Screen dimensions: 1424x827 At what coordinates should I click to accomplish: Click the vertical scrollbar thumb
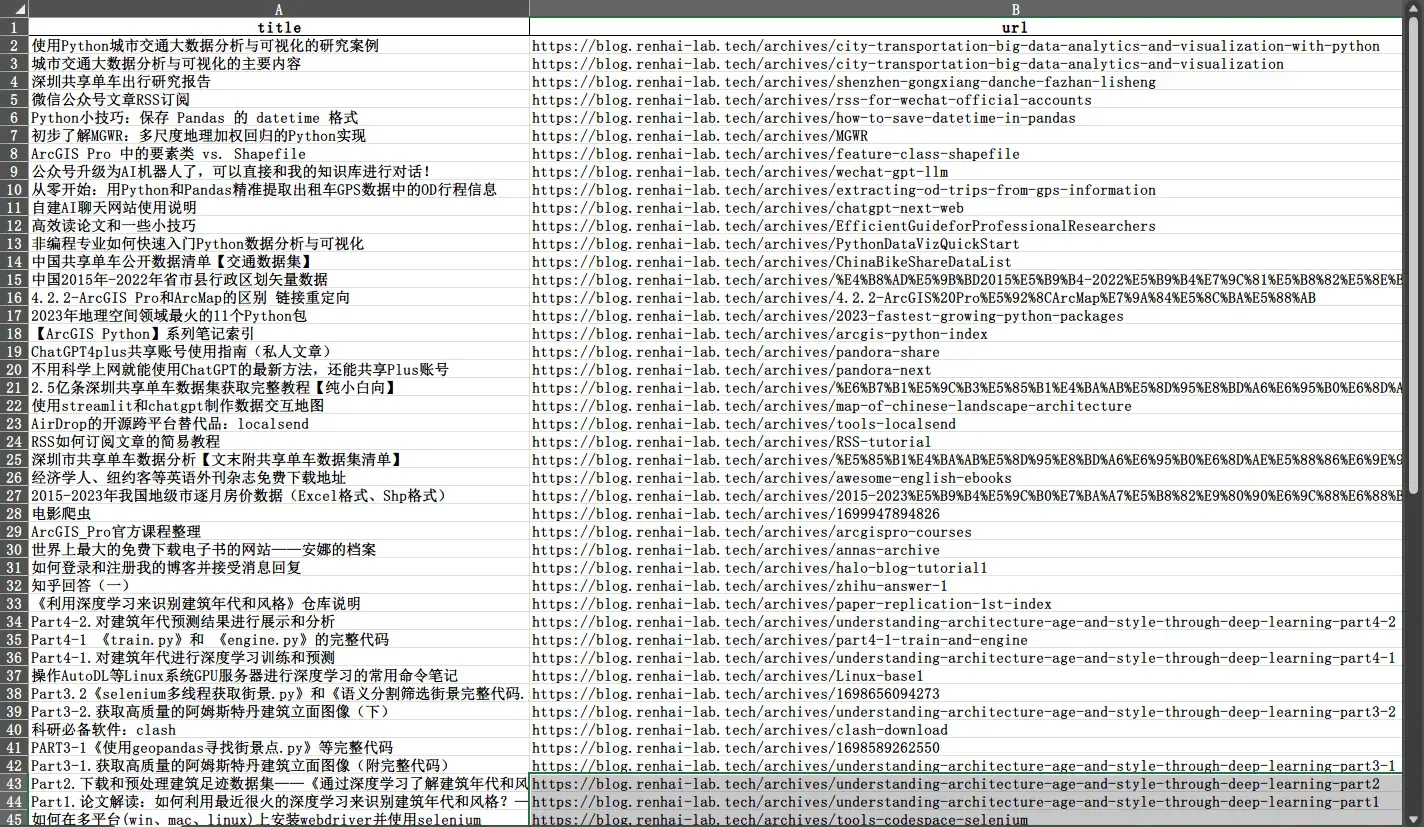tap(1413, 253)
